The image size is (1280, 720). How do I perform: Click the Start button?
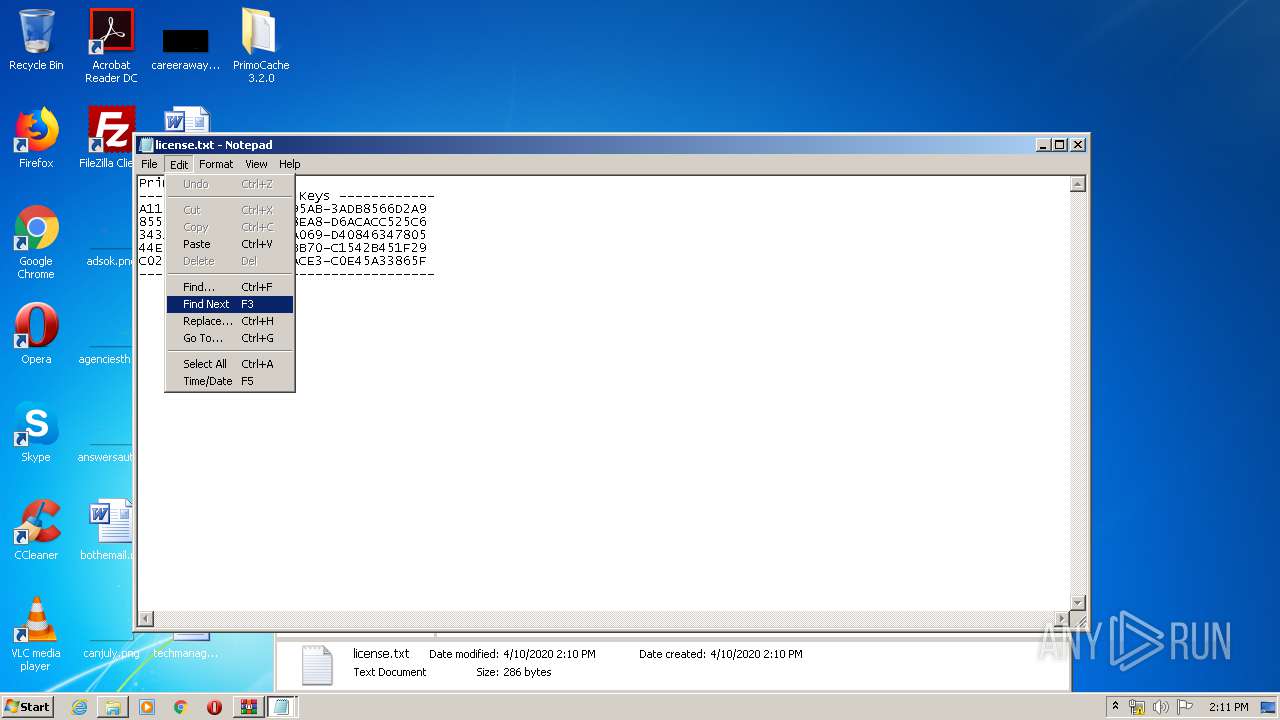point(28,707)
